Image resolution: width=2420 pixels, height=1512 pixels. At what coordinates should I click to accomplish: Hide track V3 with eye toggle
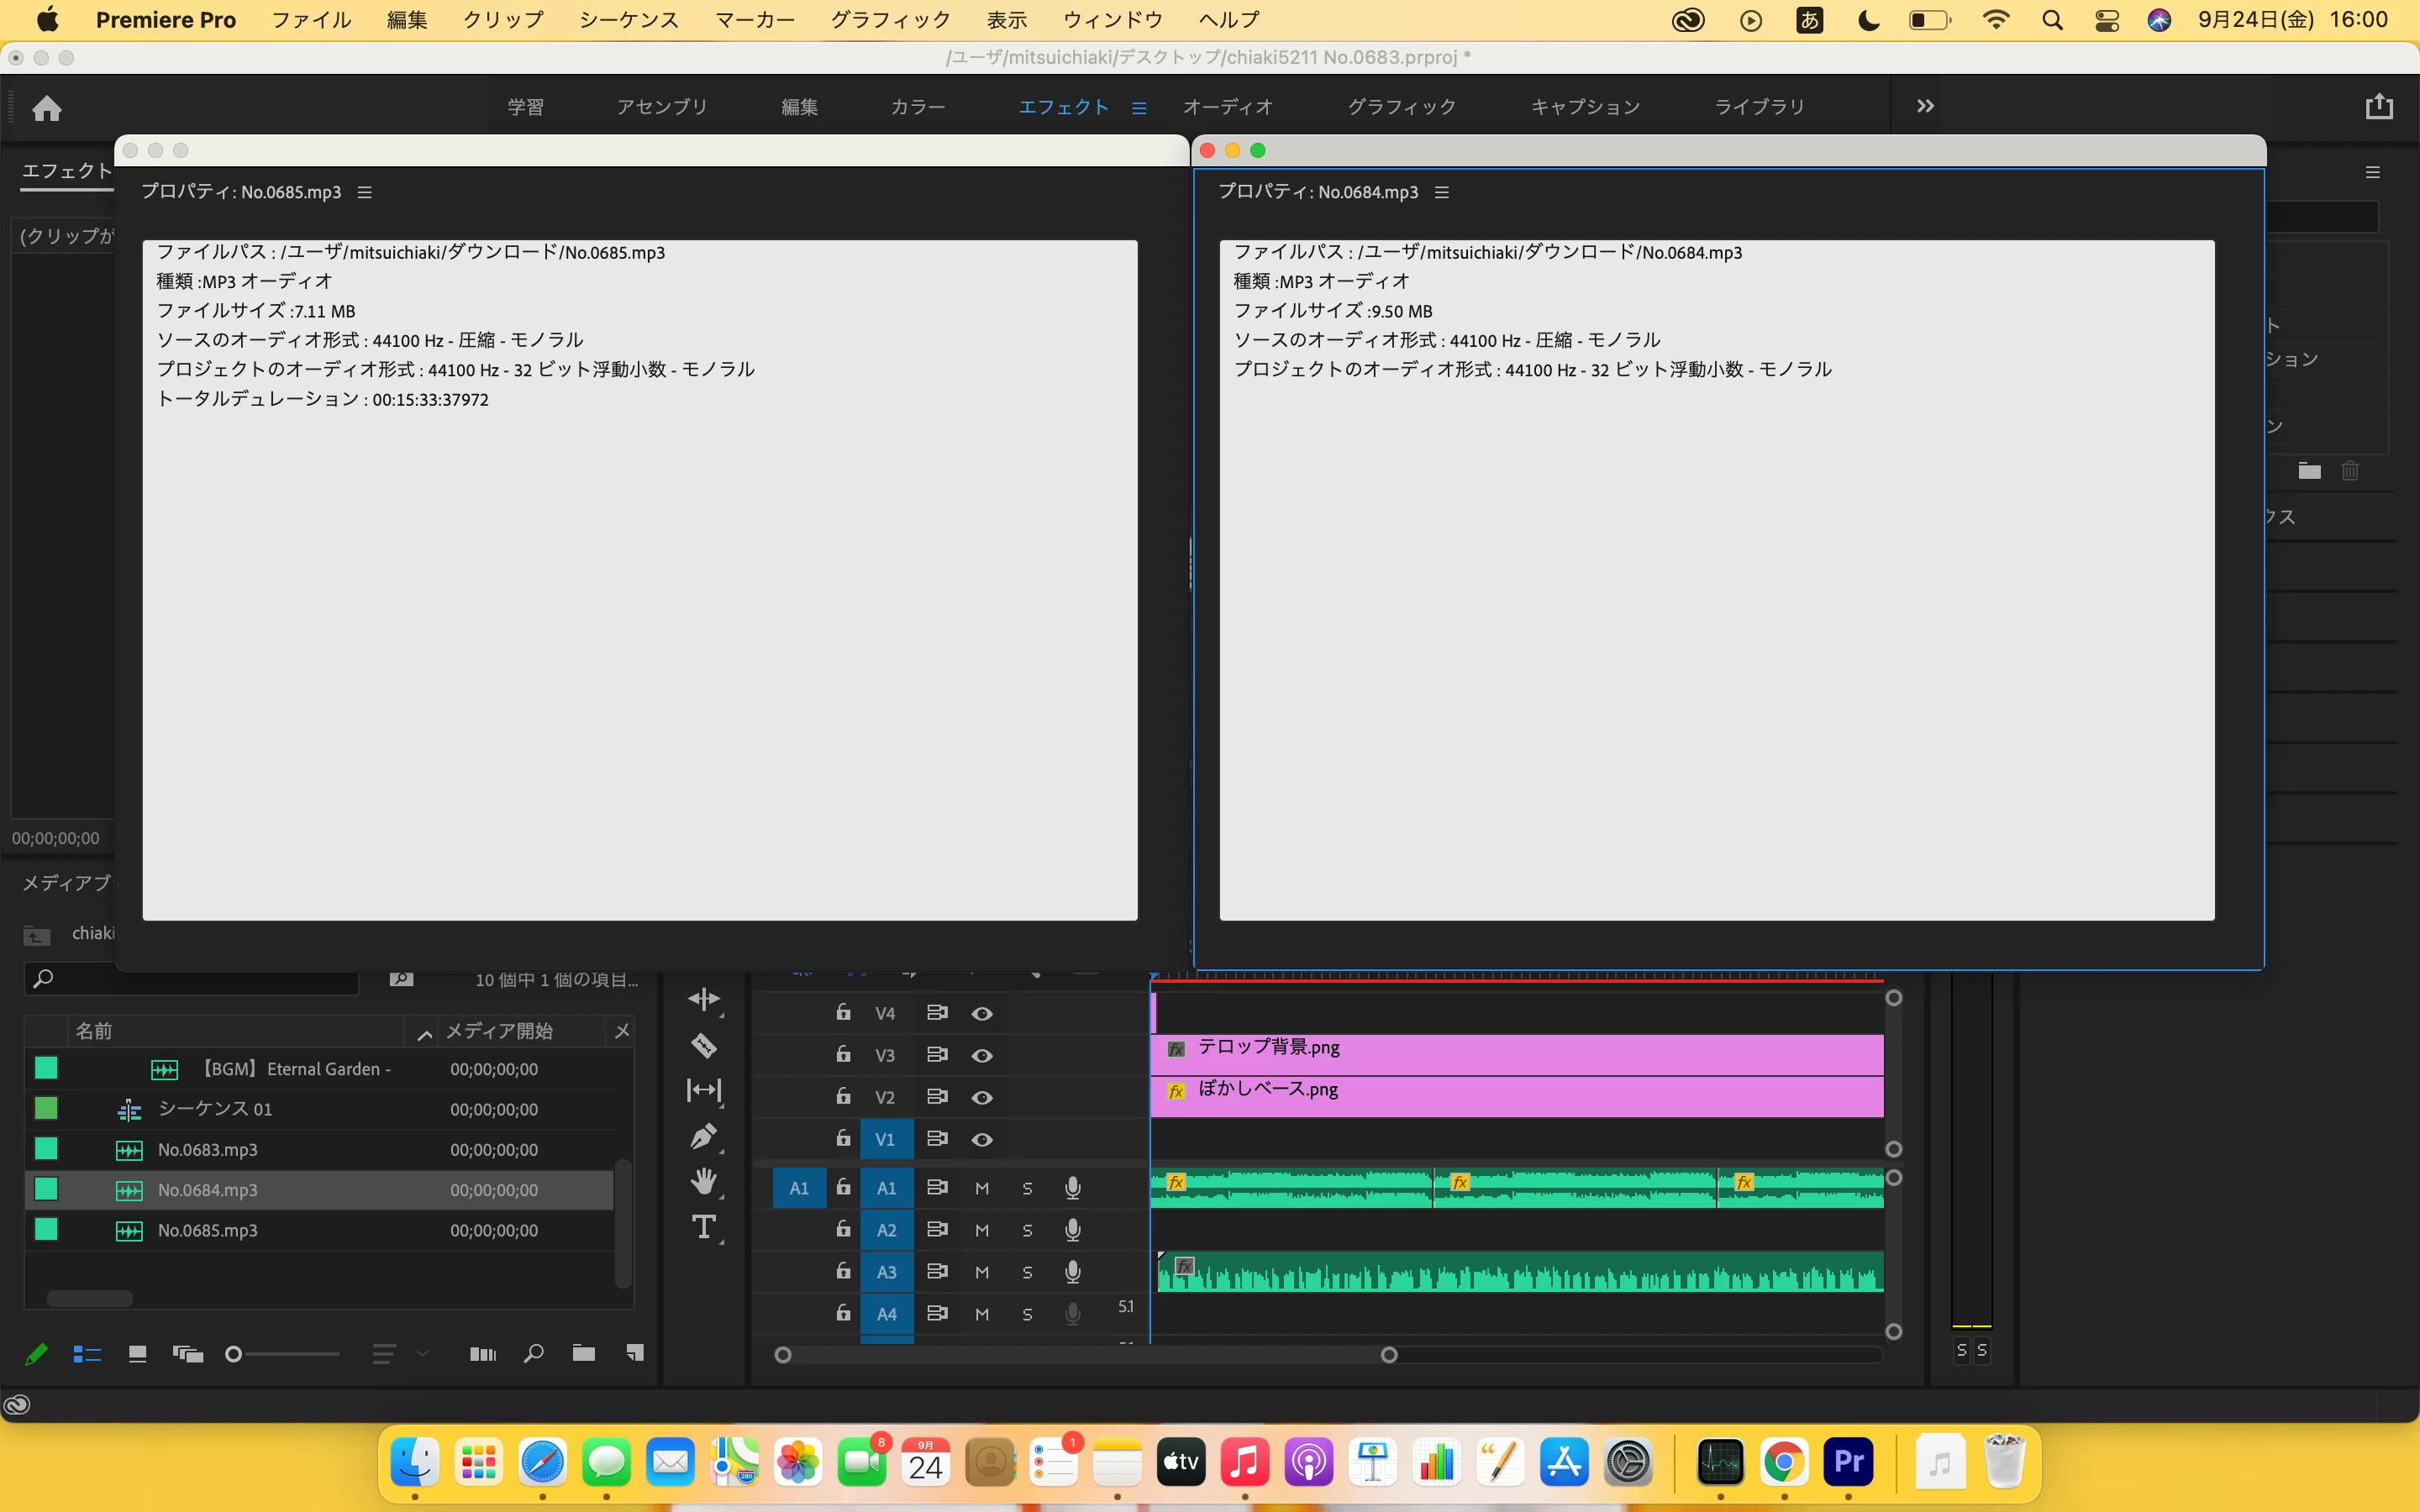click(x=982, y=1056)
